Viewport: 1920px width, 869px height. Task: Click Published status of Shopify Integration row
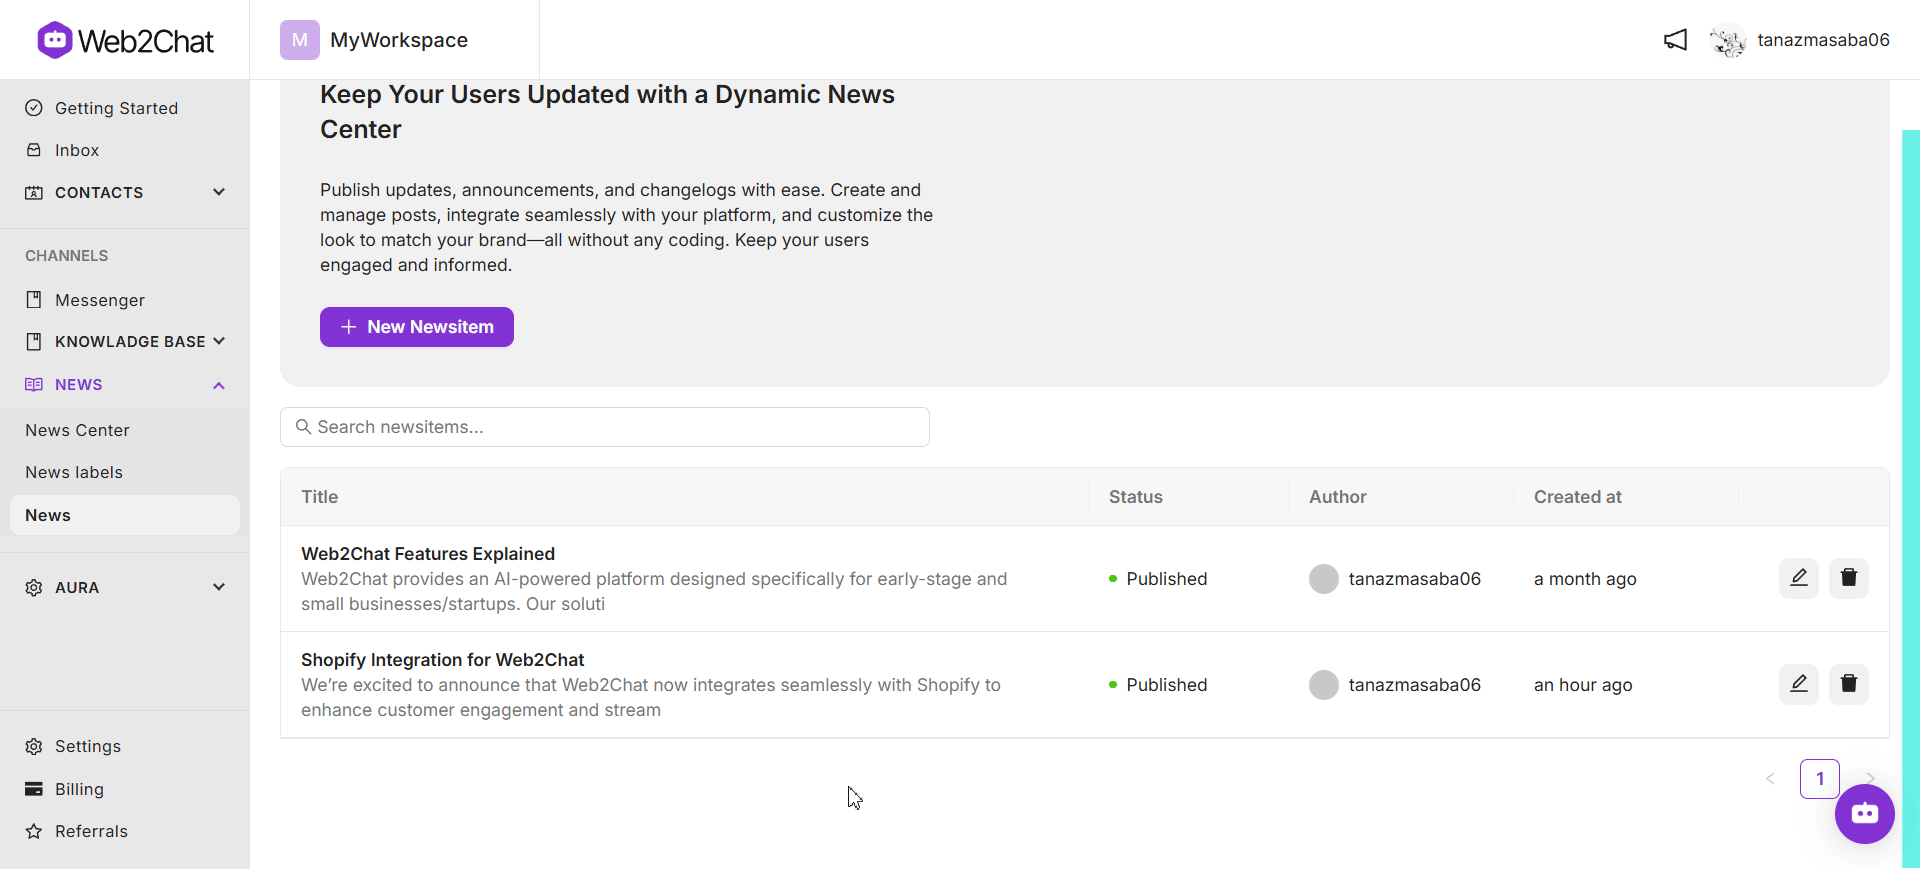click(x=1158, y=685)
